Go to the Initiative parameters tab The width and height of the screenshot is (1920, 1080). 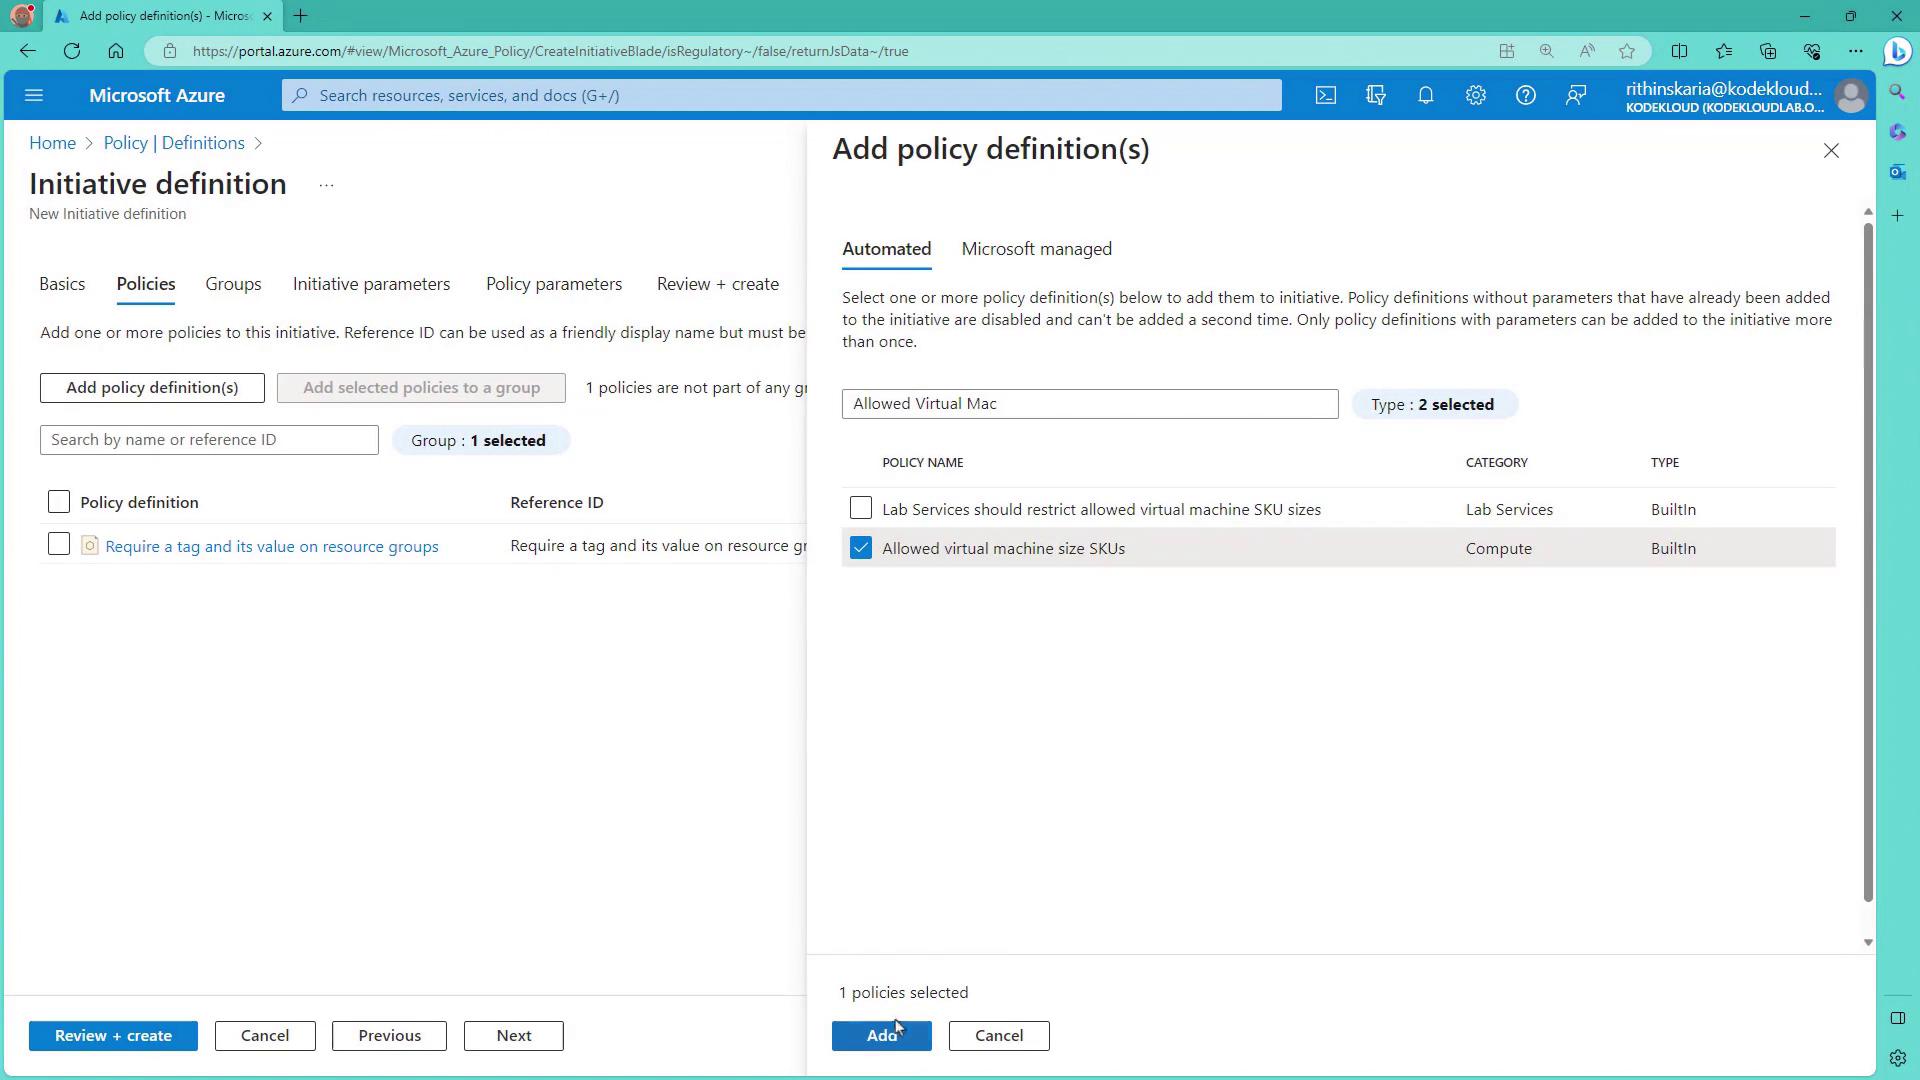(x=371, y=284)
